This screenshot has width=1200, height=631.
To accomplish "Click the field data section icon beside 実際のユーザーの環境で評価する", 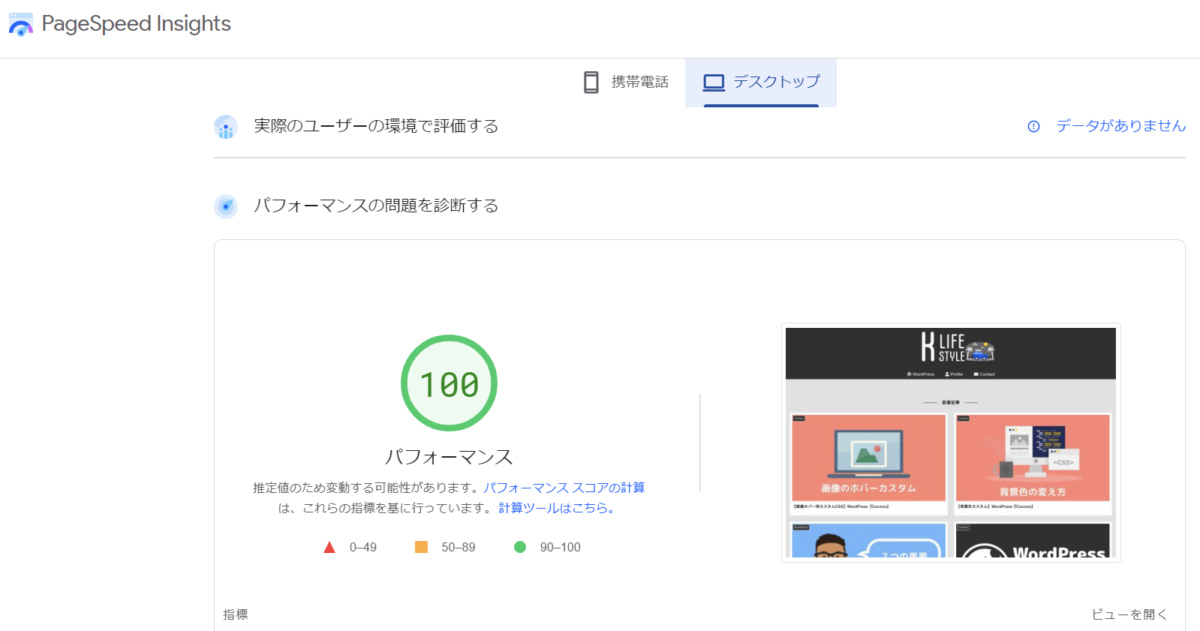I will [x=225, y=126].
